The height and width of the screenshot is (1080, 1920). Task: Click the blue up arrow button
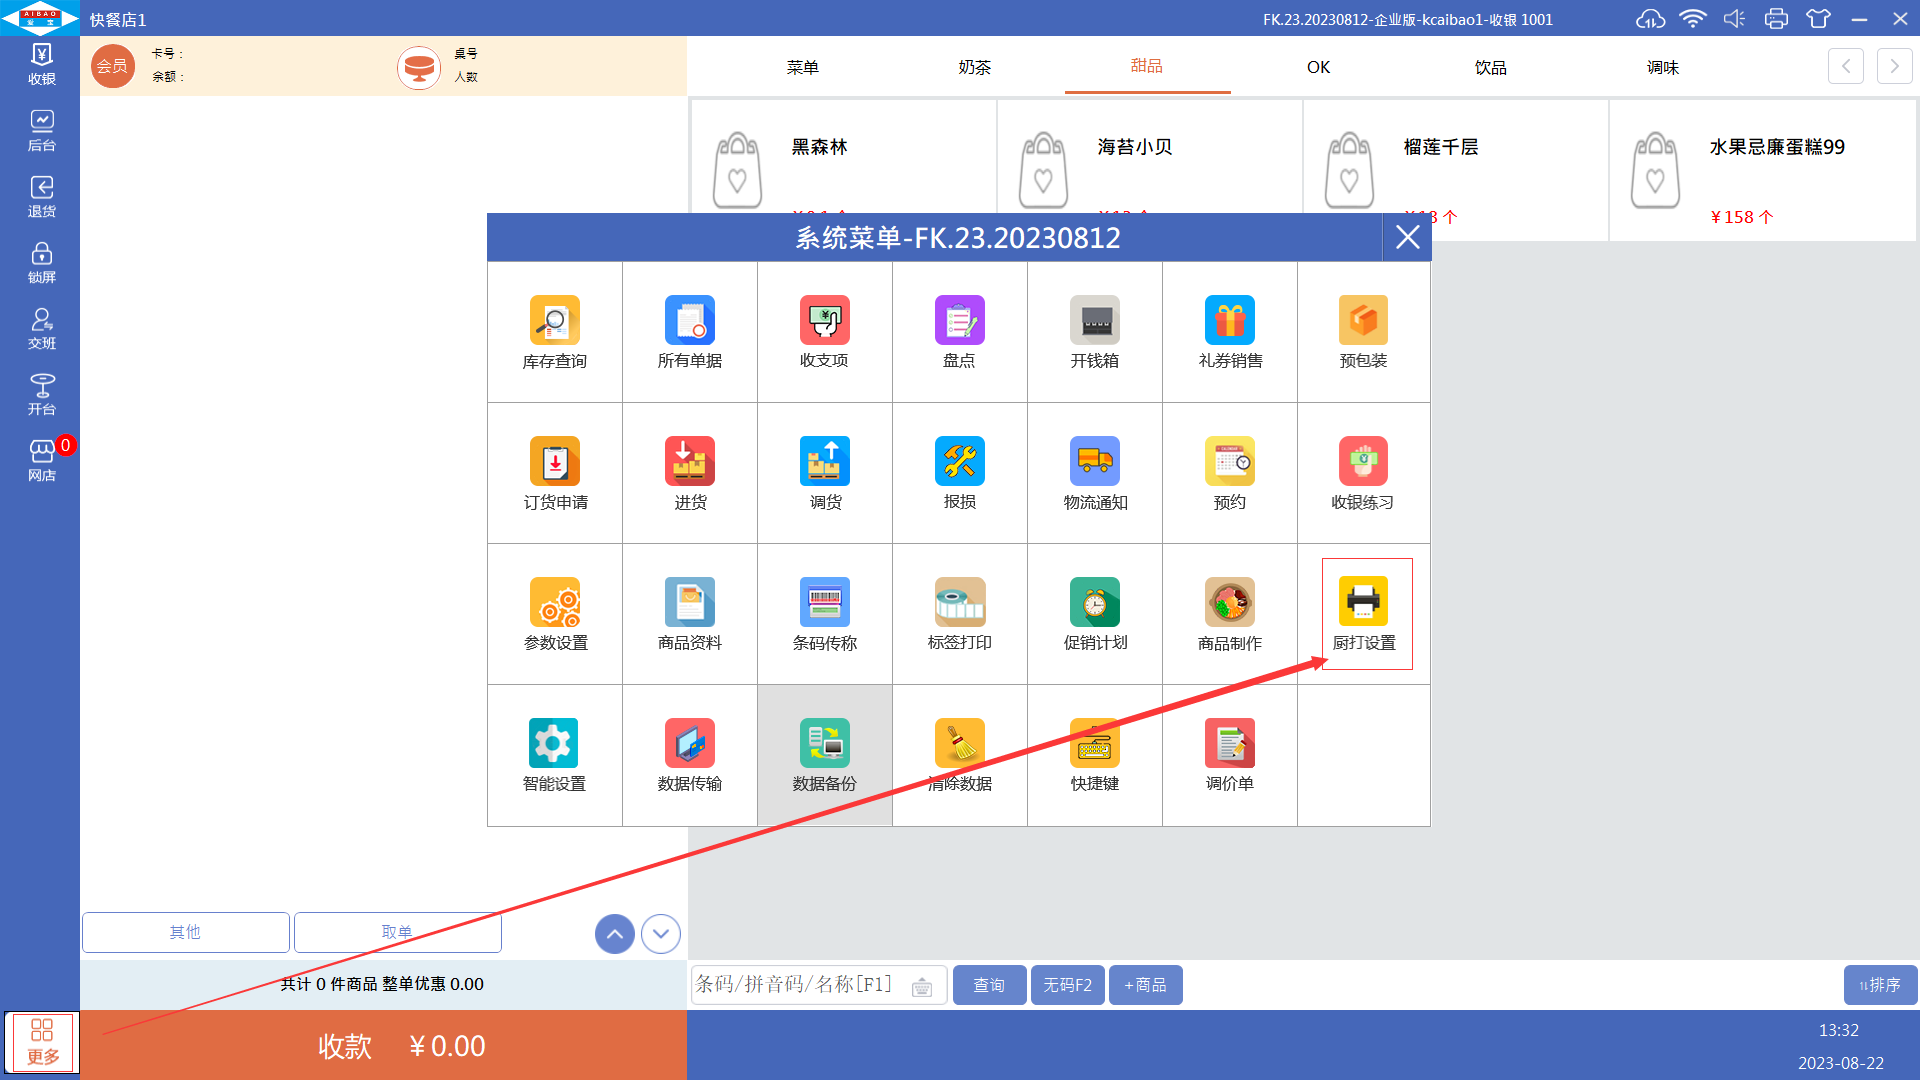(x=615, y=934)
